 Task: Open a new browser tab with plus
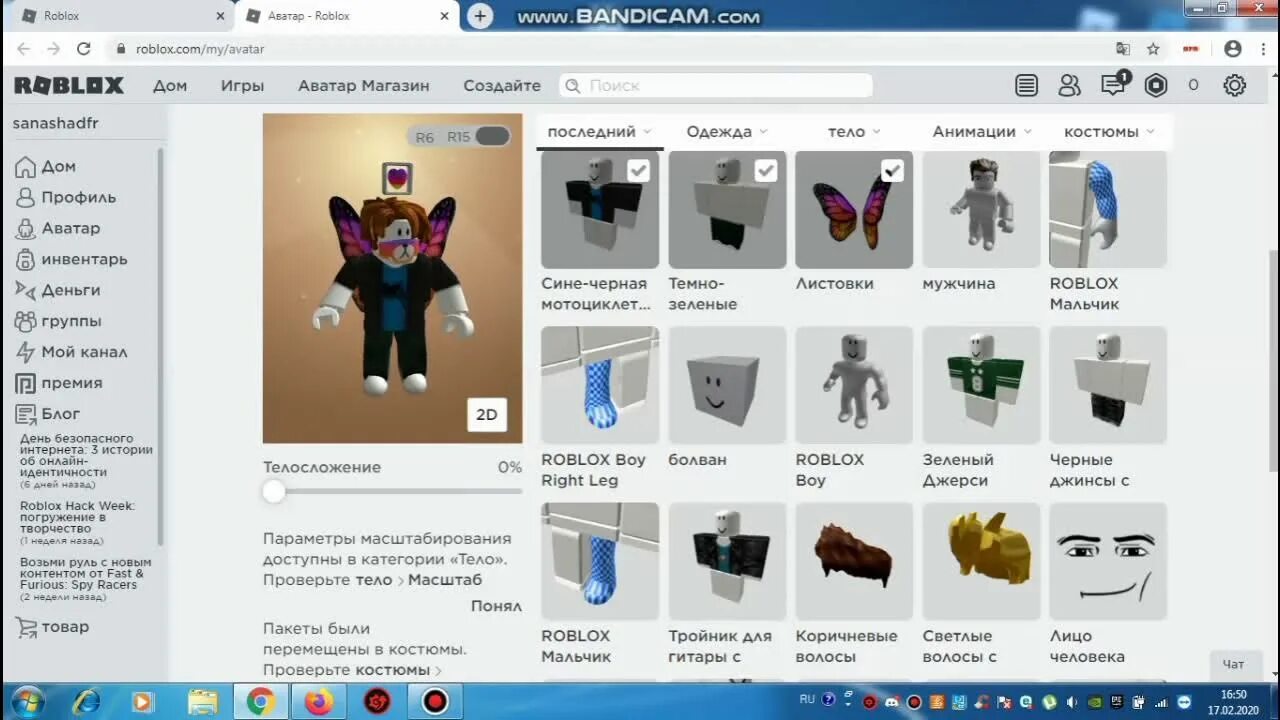481,16
